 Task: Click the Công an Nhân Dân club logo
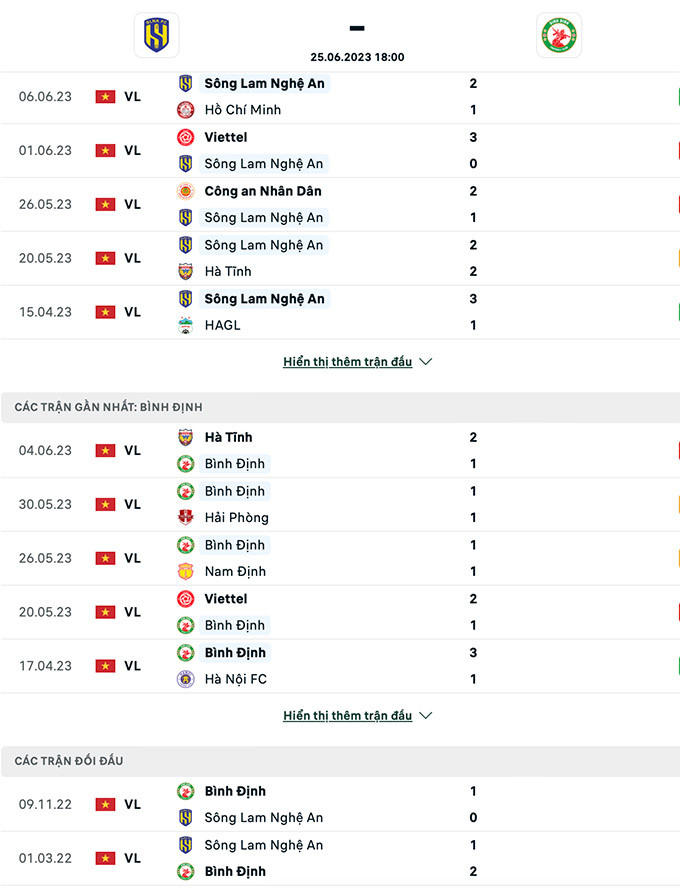click(185, 191)
